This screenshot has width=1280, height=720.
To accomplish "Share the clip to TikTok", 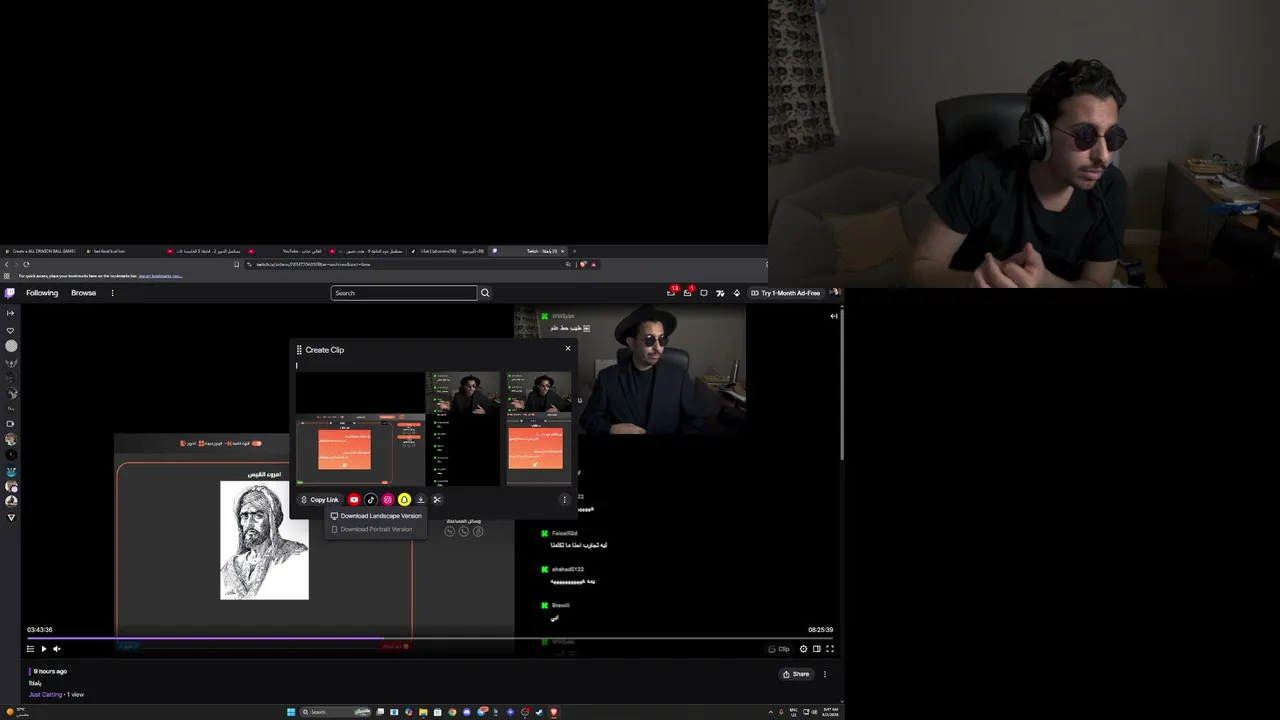I will [x=371, y=500].
